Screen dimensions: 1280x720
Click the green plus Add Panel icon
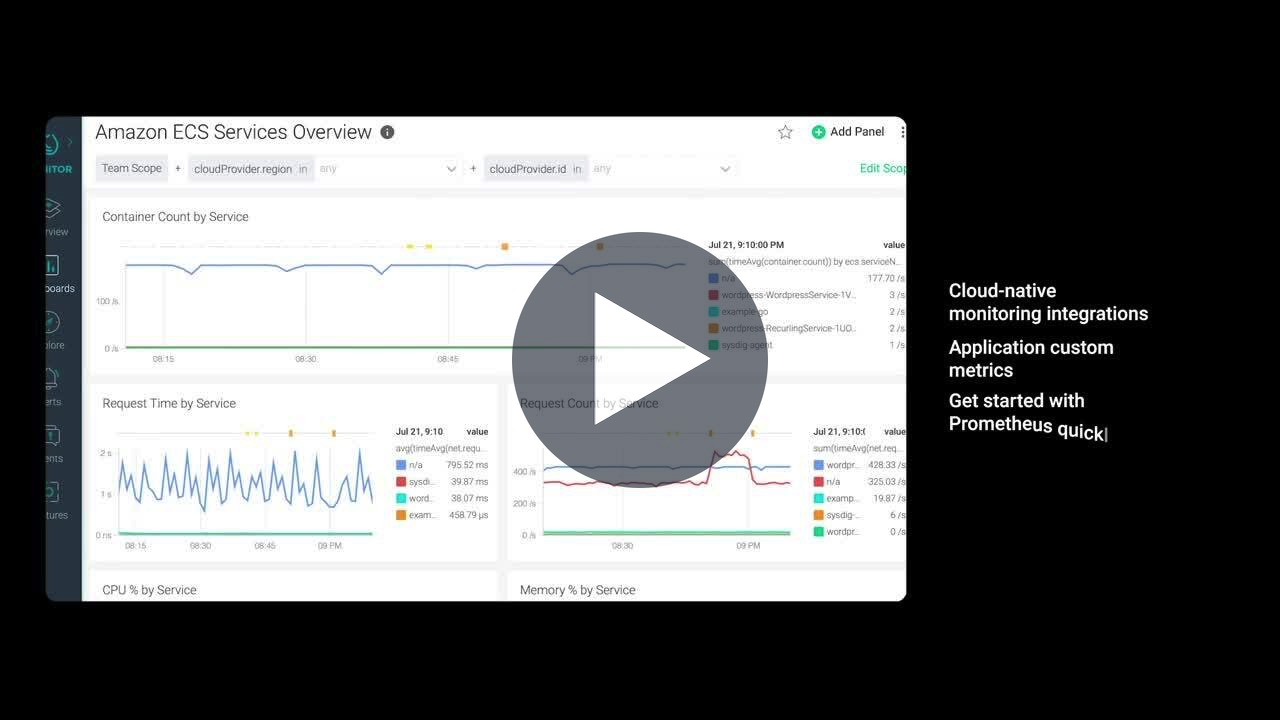click(819, 132)
